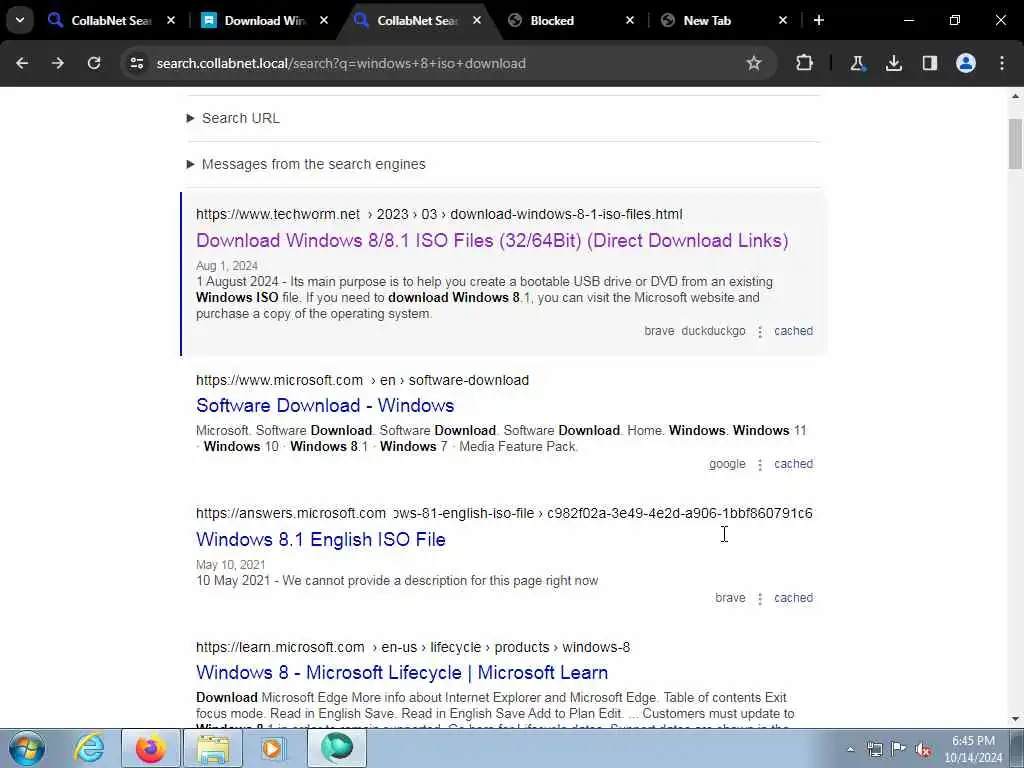Open the profile avatar menu
Viewport: 1024px width, 768px height.
(966, 63)
